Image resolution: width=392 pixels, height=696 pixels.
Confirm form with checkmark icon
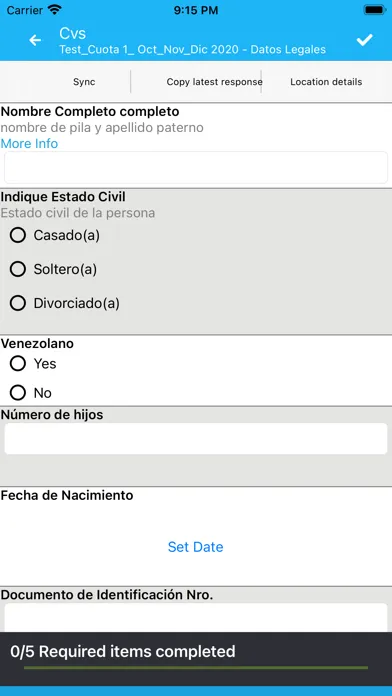click(364, 40)
